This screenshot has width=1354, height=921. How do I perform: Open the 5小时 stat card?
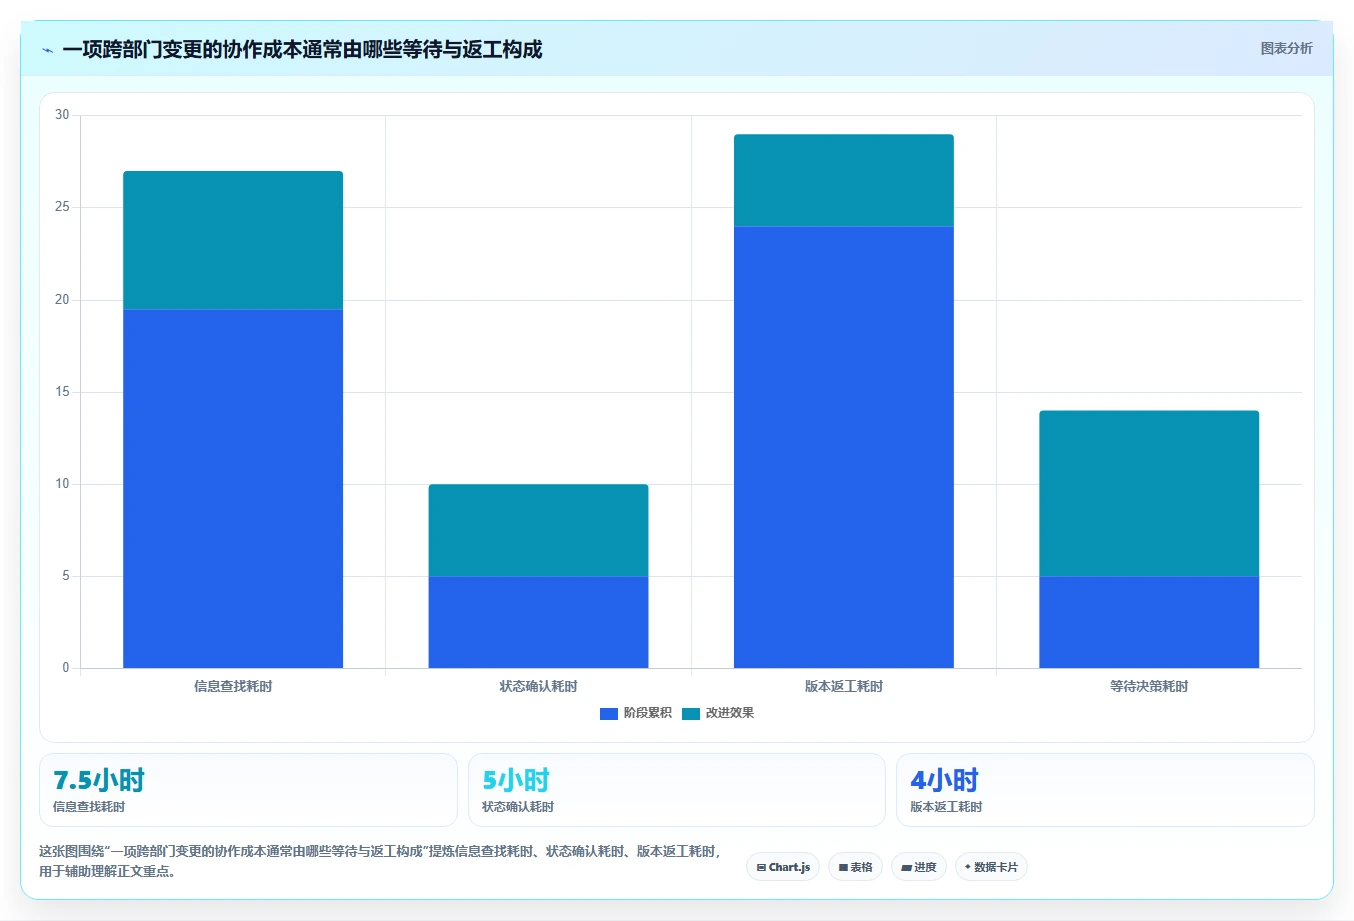point(677,790)
